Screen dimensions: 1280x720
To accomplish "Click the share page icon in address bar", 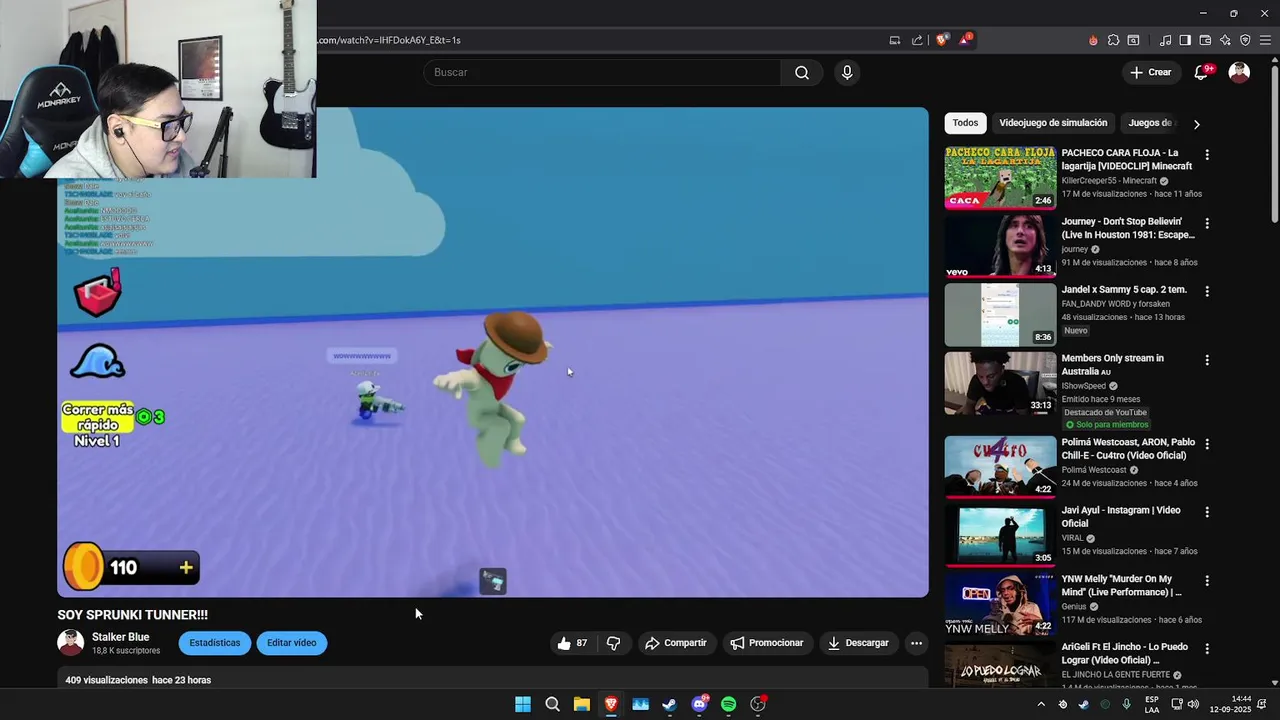I will tap(917, 40).
